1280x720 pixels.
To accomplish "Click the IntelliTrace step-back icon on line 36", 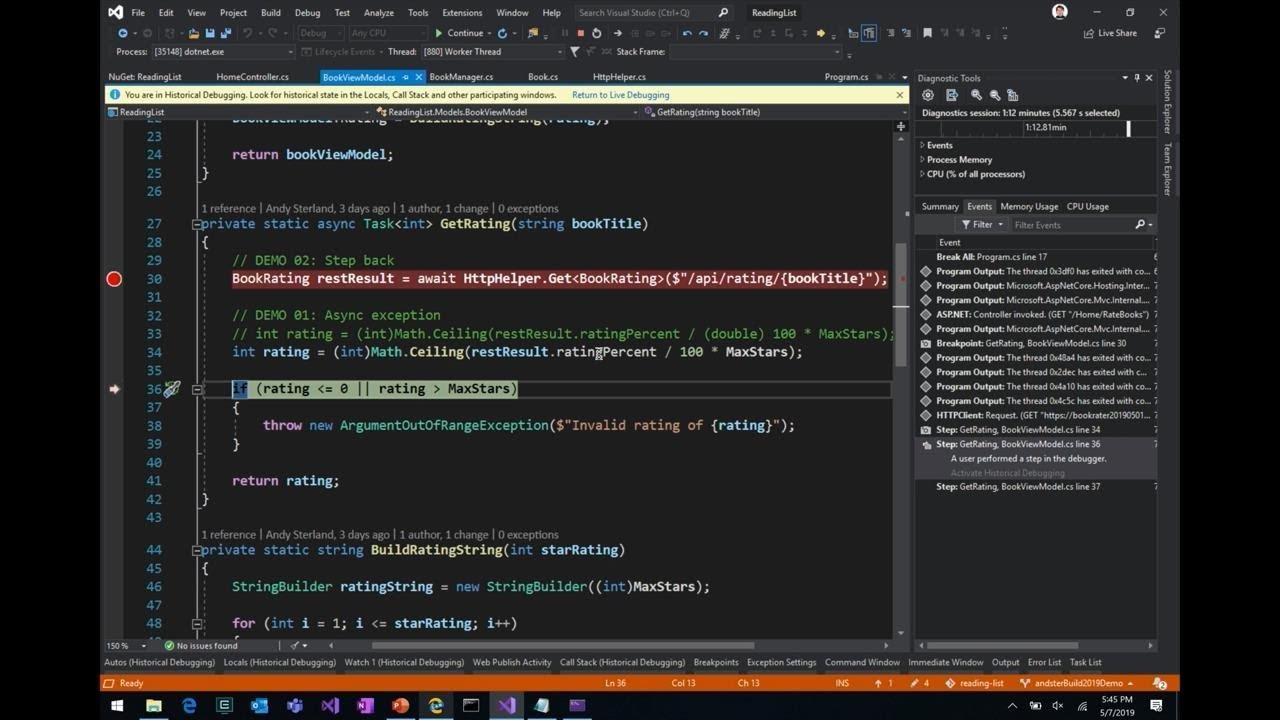I will coord(172,389).
